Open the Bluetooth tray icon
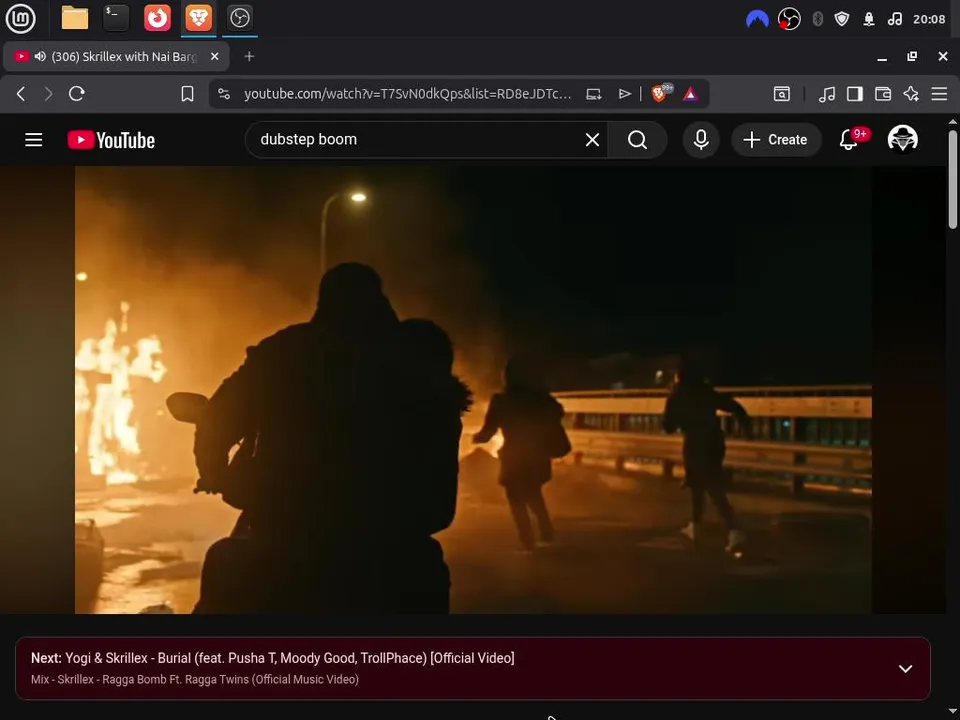960x720 pixels. coord(817,19)
